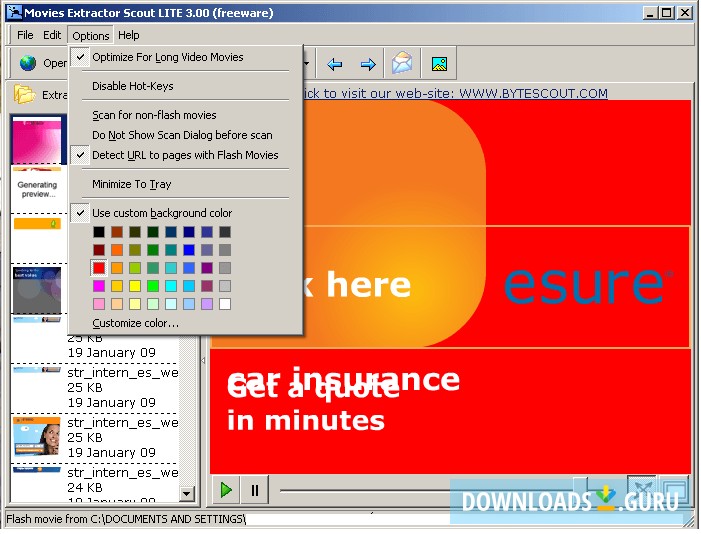Pick the dark red color swatch
This screenshot has height=534, width=701.
click(99, 250)
